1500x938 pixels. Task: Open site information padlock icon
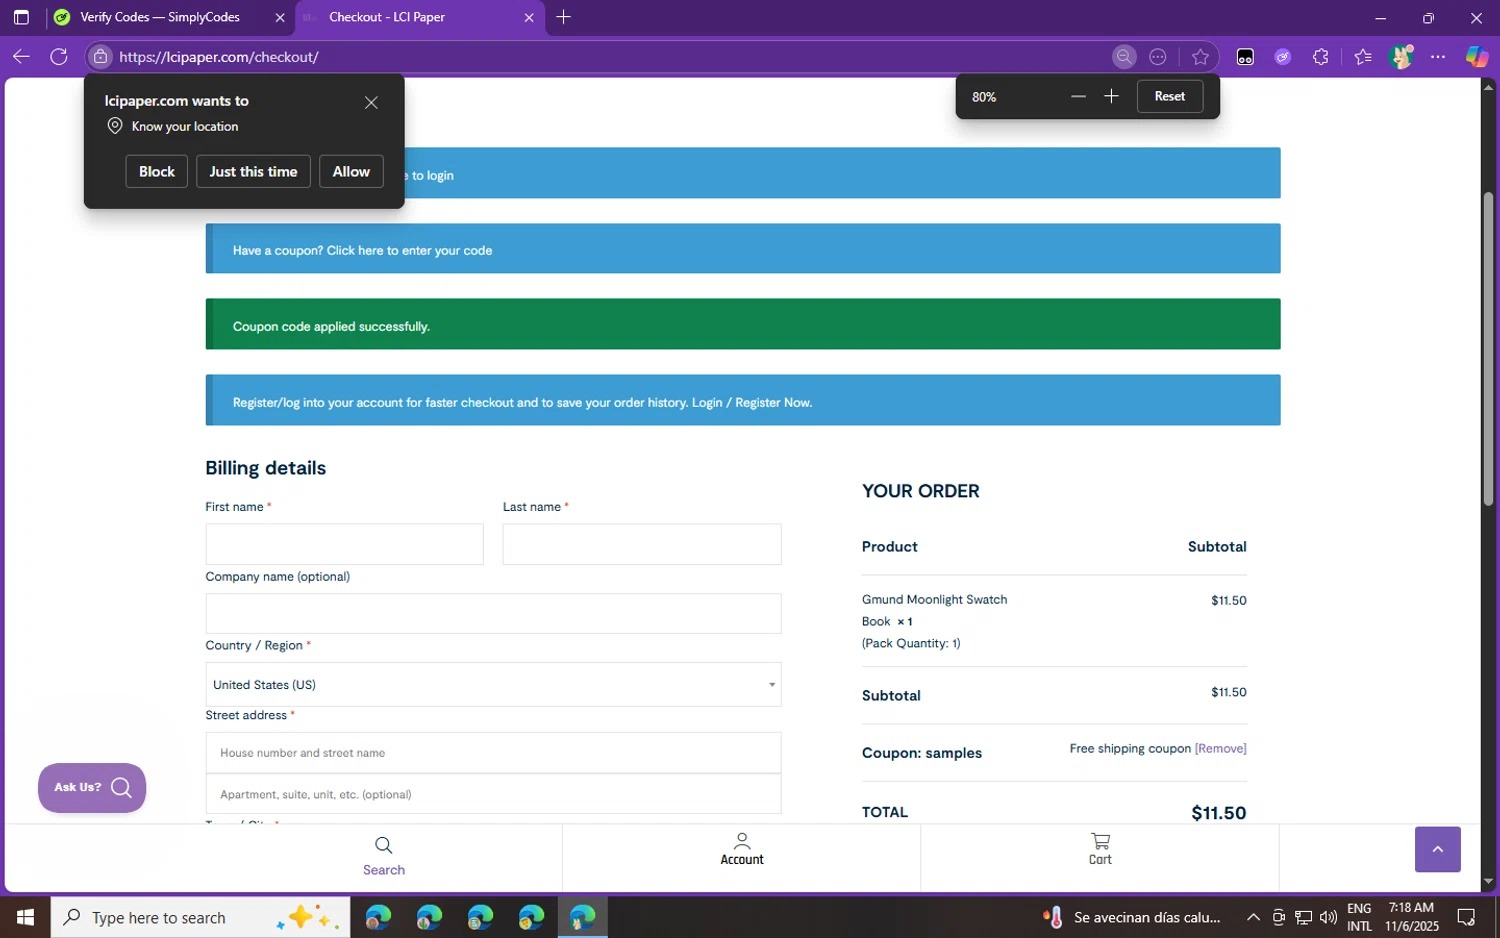pos(99,57)
